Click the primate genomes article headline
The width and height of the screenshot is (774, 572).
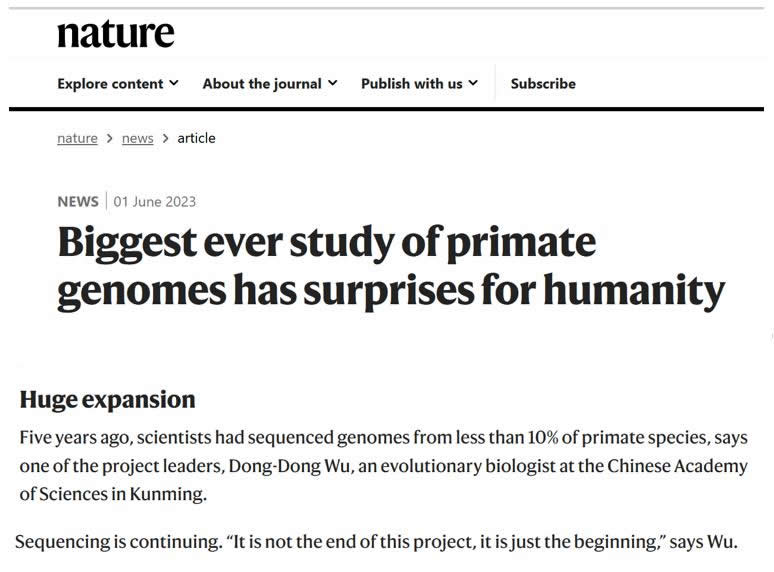[x=390, y=266]
